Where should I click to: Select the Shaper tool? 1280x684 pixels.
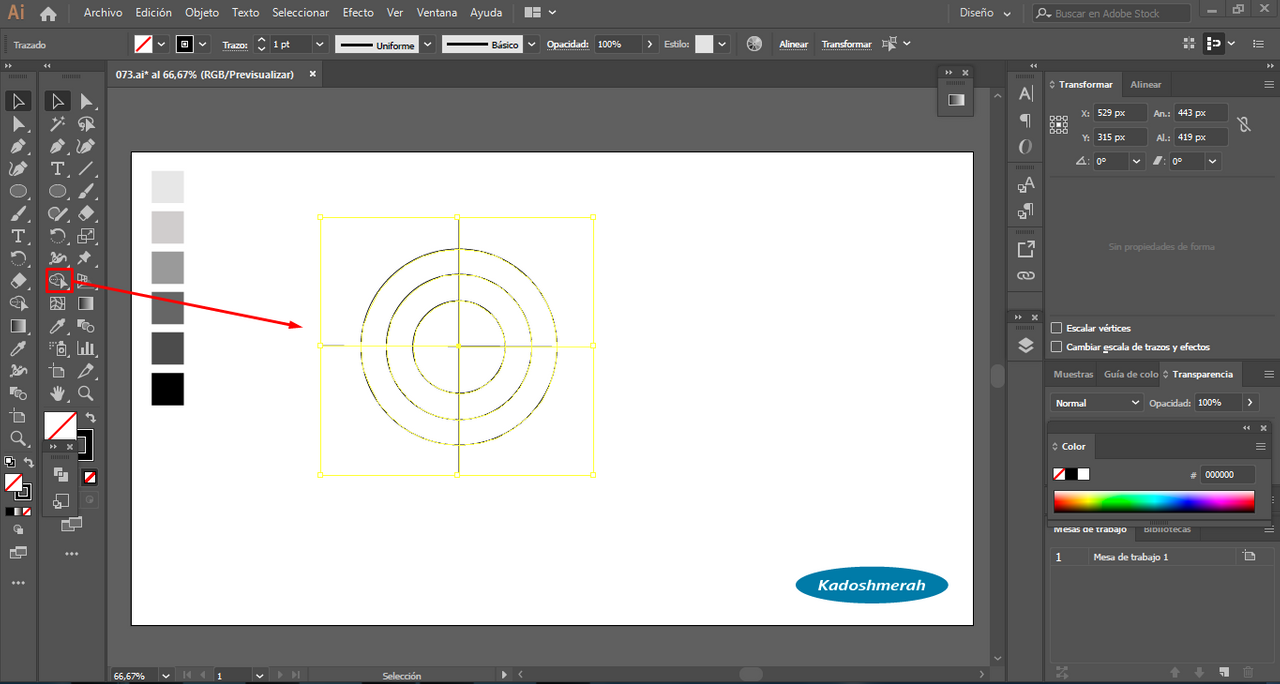point(58,214)
